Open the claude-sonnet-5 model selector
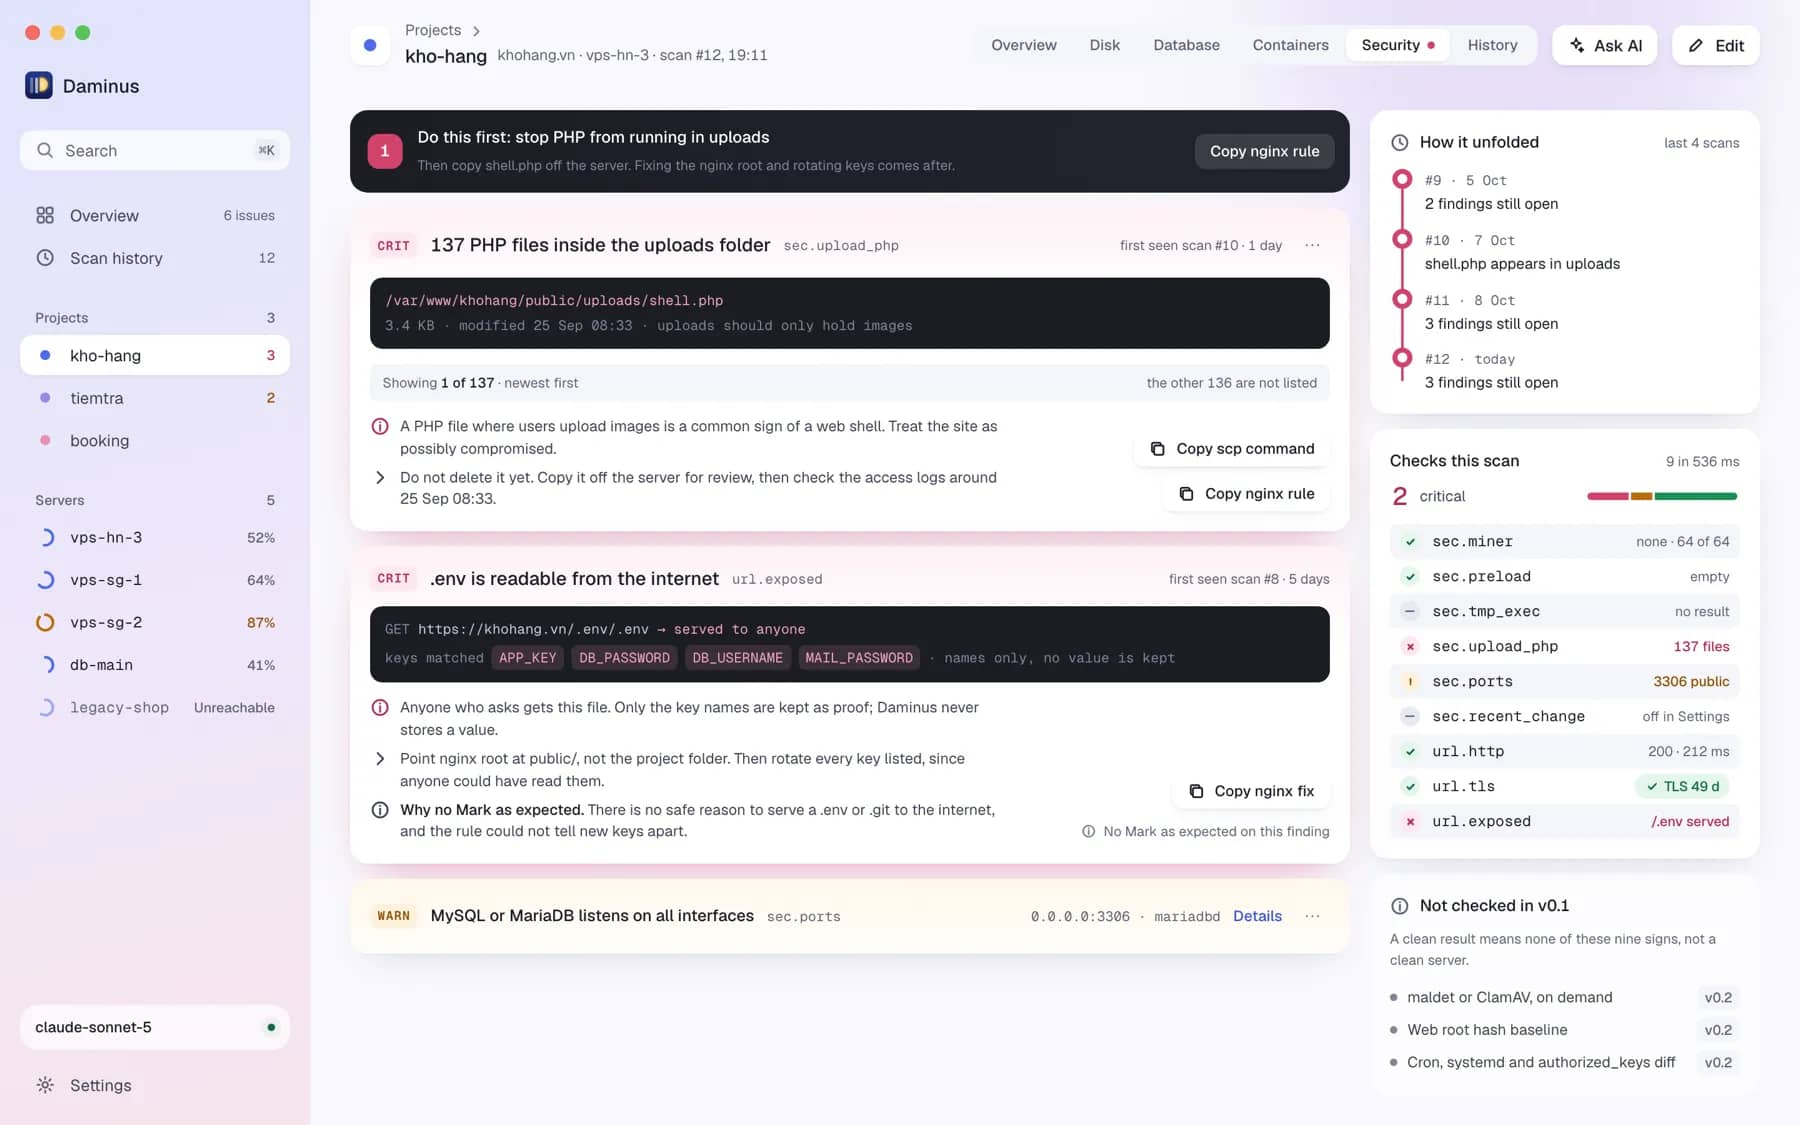Screen dimensions: 1800x1125 click(x=155, y=1027)
